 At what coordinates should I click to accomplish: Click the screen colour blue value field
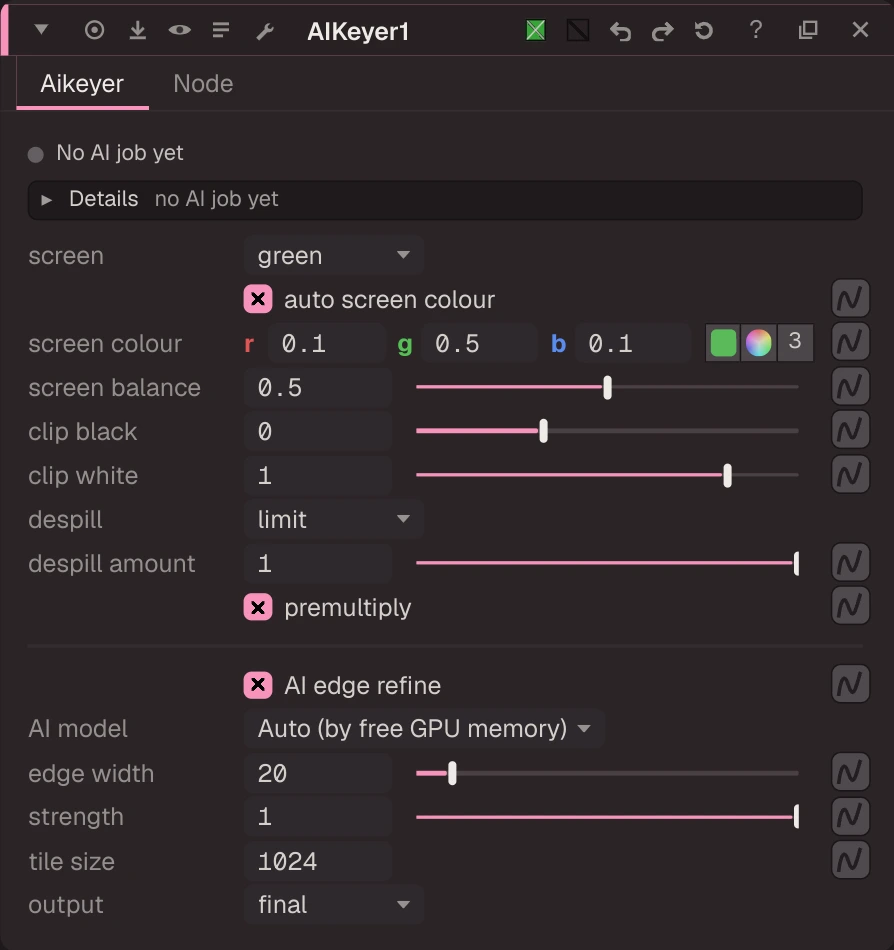(633, 344)
